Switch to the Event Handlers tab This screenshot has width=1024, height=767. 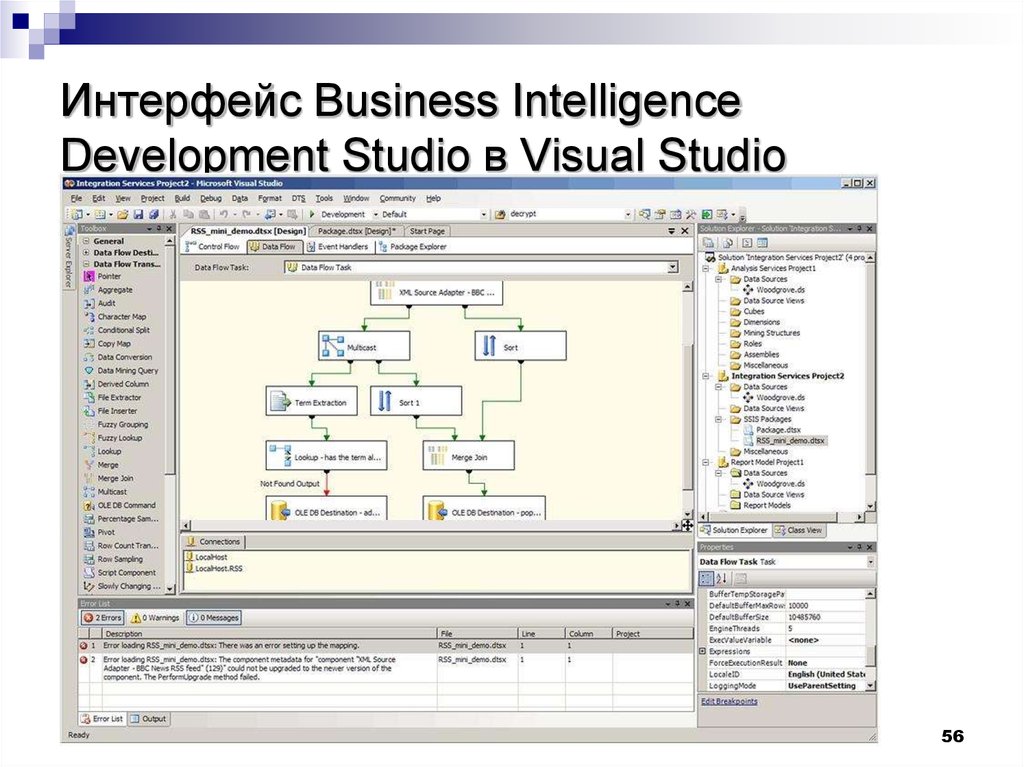(336, 247)
